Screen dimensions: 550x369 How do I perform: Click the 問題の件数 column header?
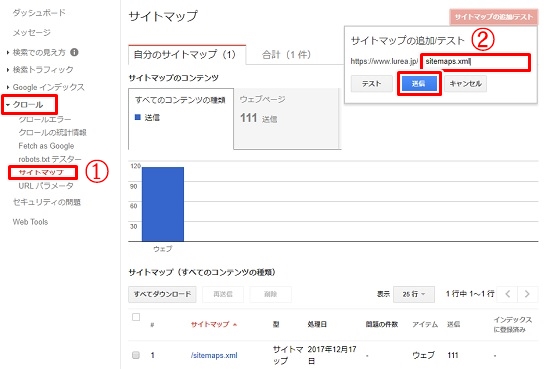point(382,324)
